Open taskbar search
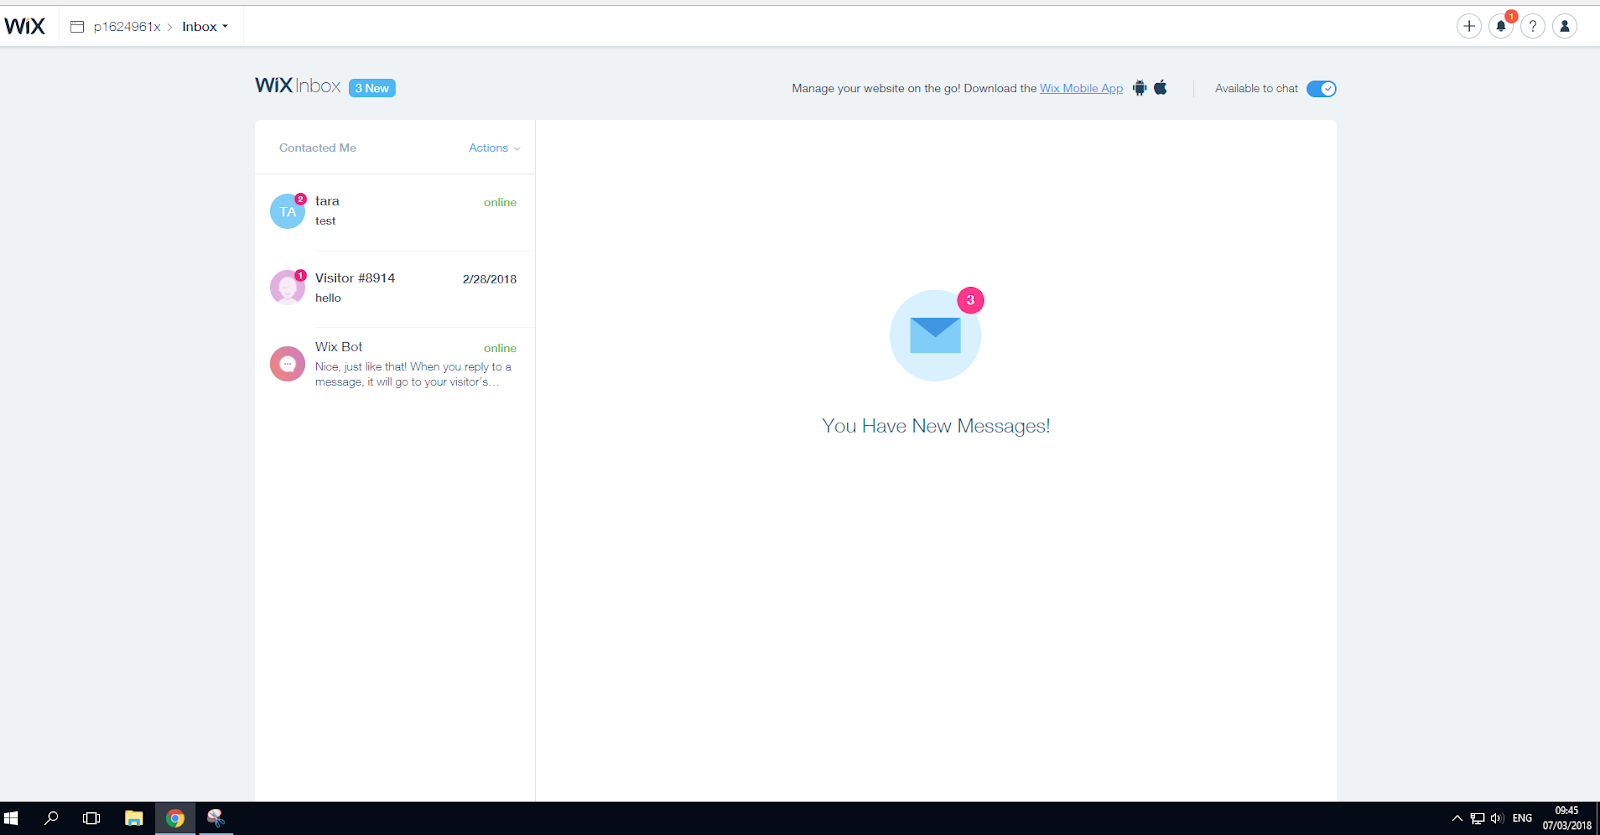The height and width of the screenshot is (835, 1600). click(51, 818)
